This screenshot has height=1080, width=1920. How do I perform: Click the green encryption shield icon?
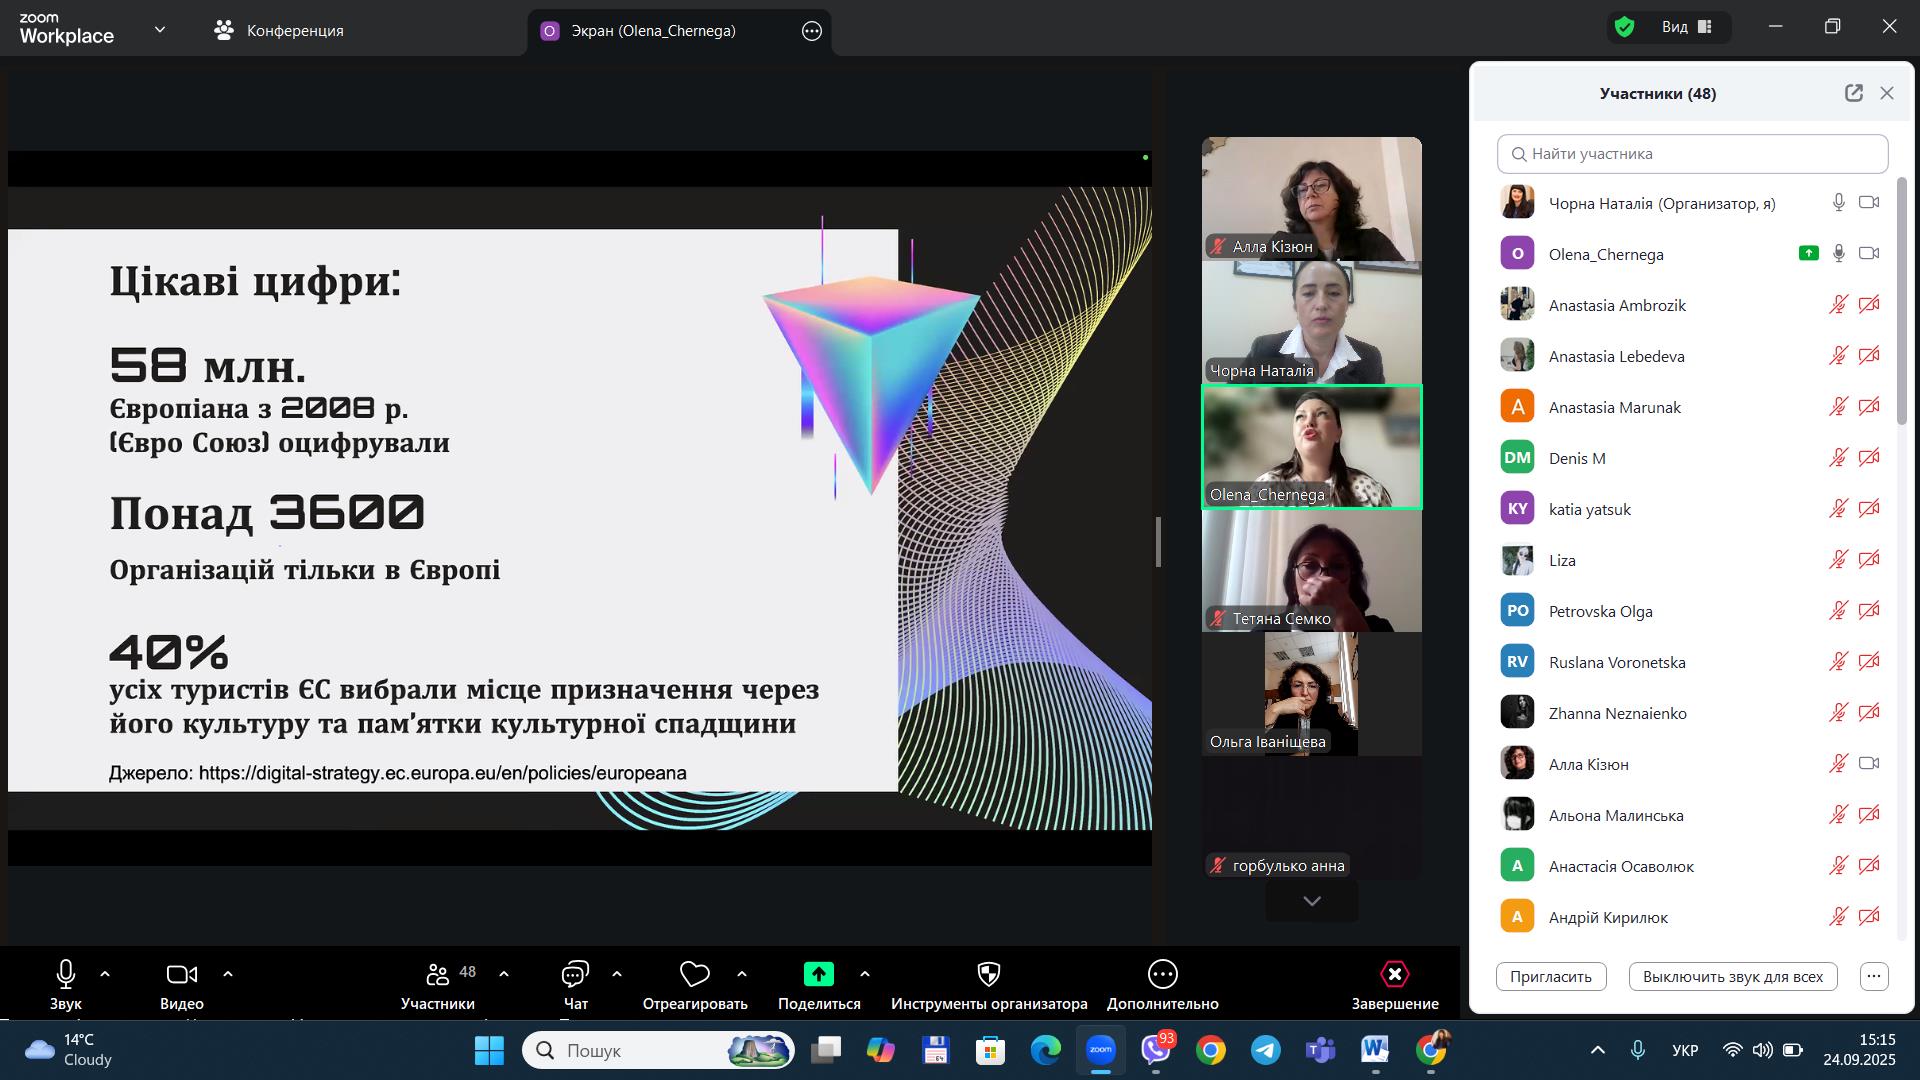tap(1625, 27)
